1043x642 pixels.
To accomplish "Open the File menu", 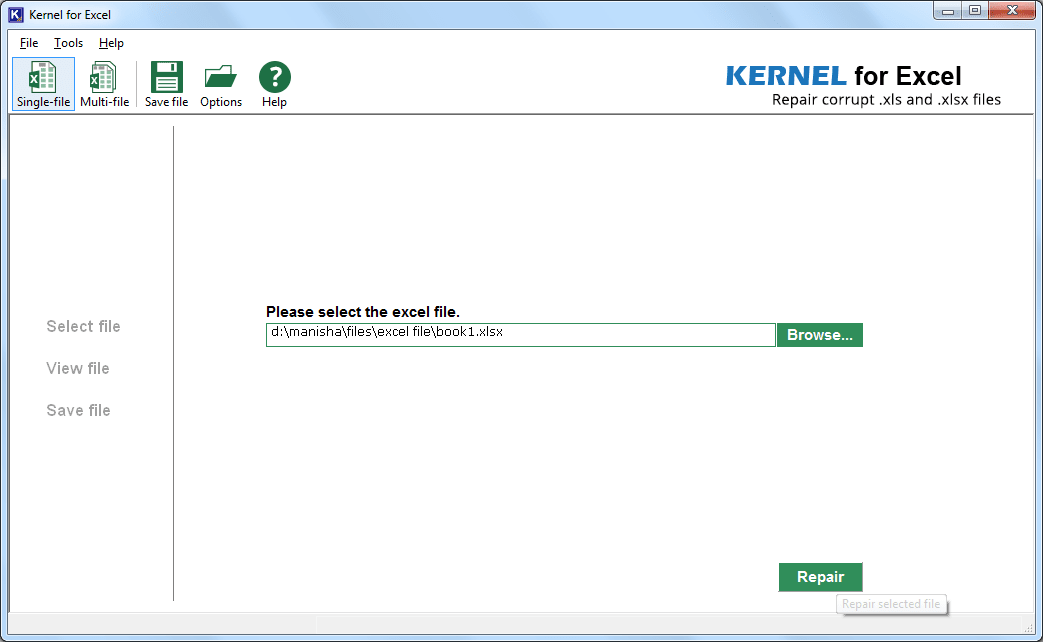I will [29, 43].
